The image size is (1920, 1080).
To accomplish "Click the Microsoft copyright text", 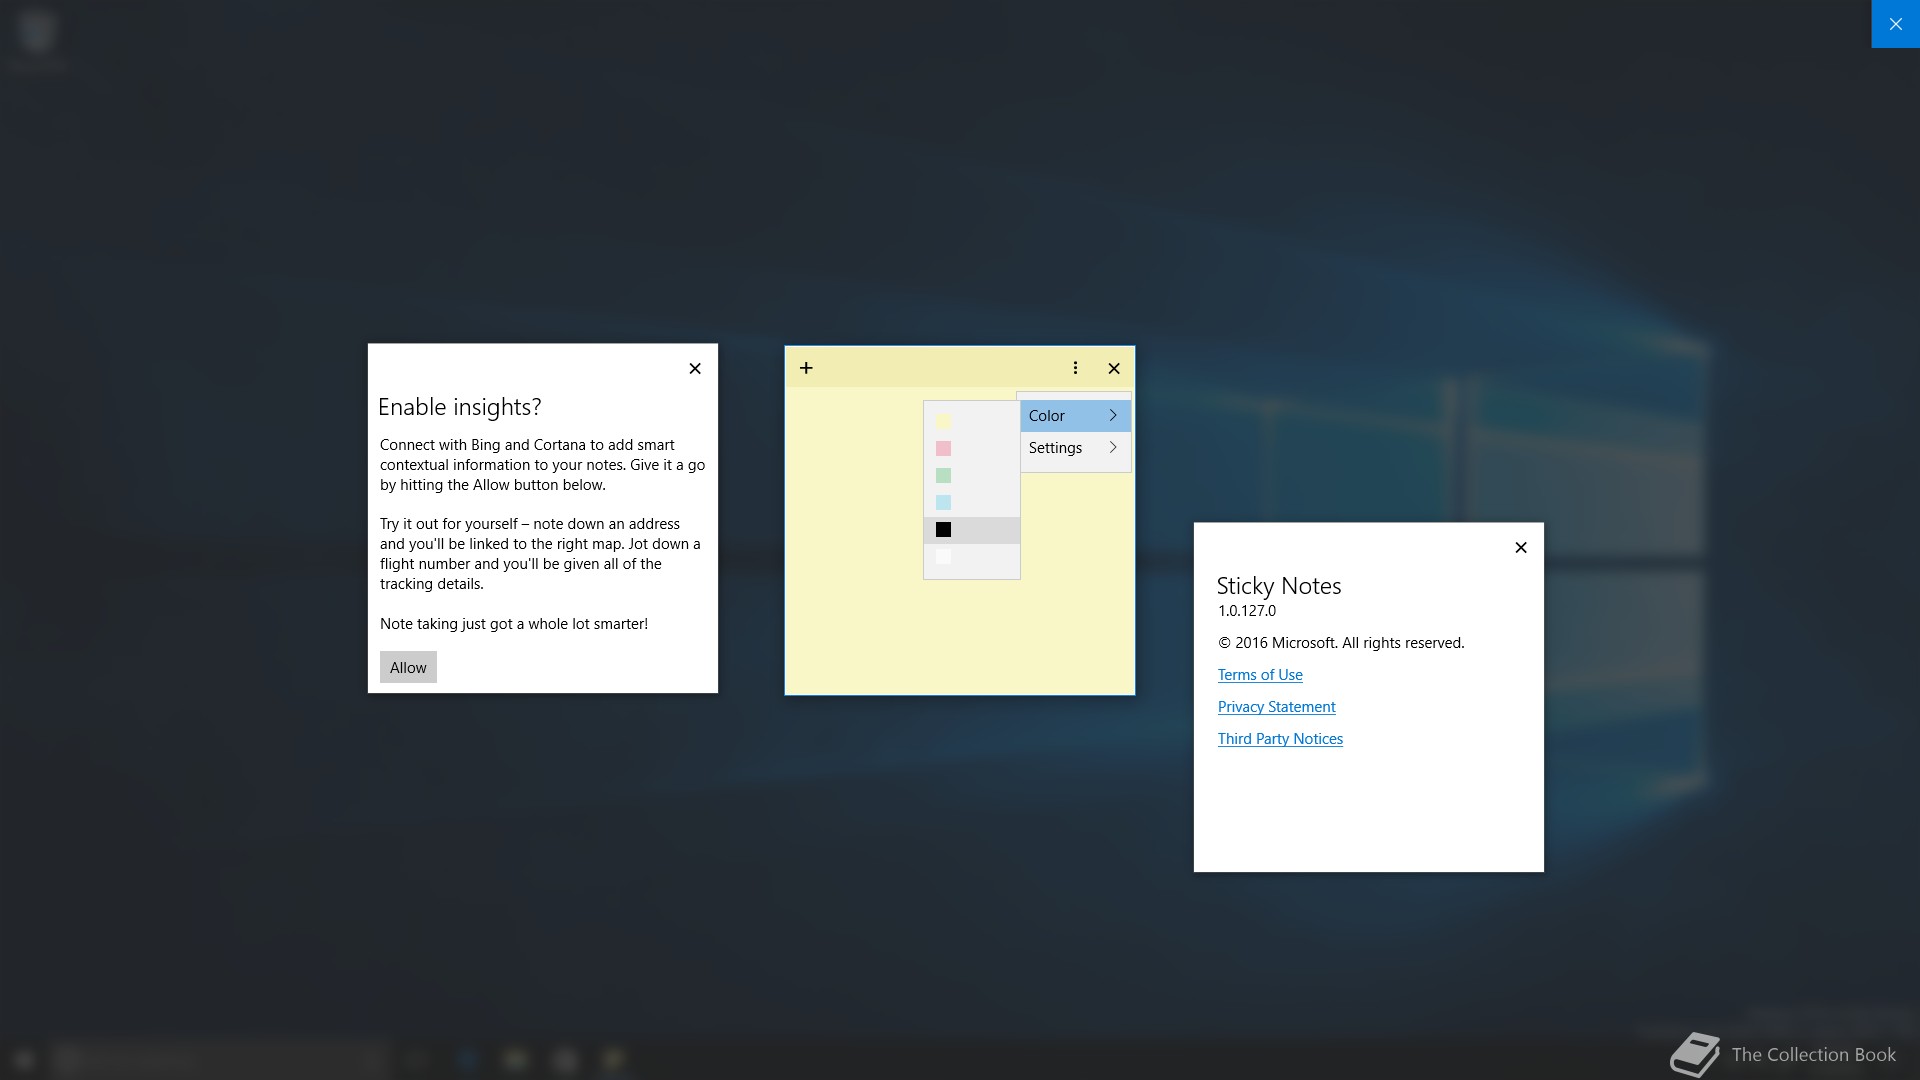I will (1341, 643).
